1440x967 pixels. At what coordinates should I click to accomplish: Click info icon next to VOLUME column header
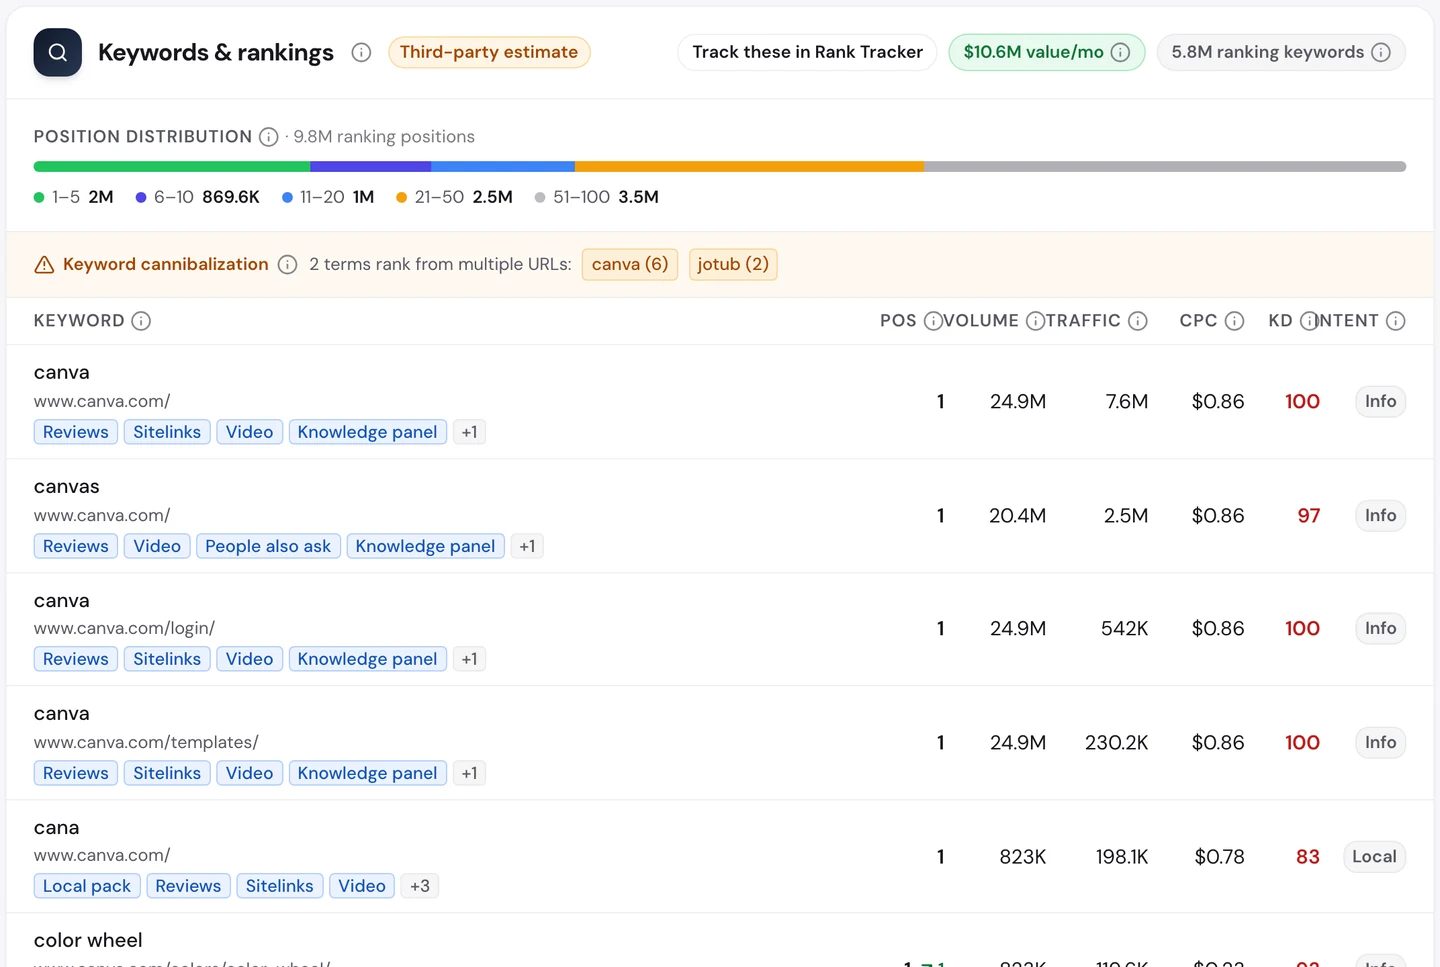(1035, 321)
